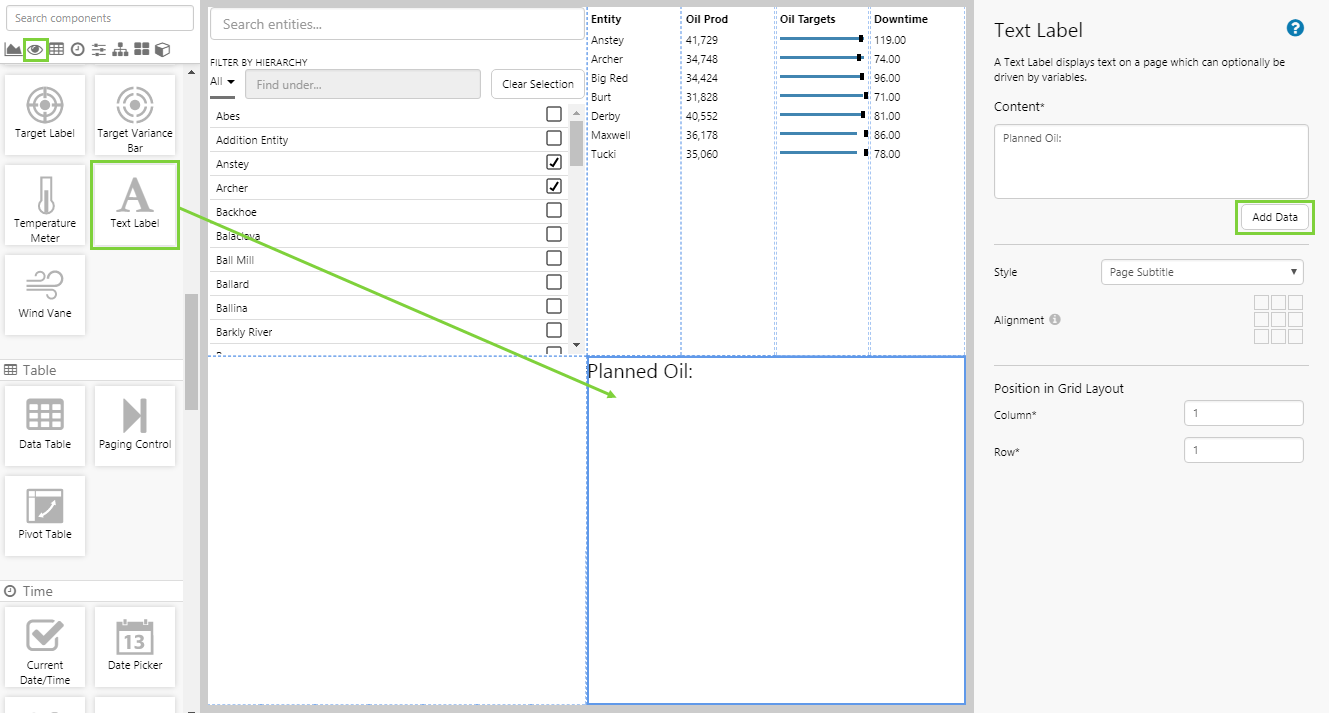Sort by the Entity column header
This screenshot has height=714, width=1329.
pos(606,19)
